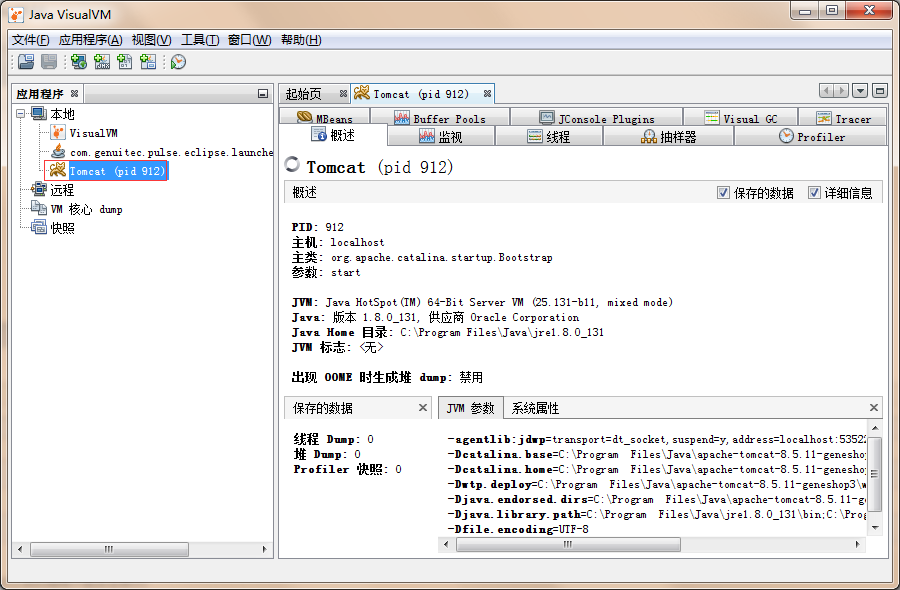Switch to the 概述 (Overview) tab
900x590 pixels.
333,135
